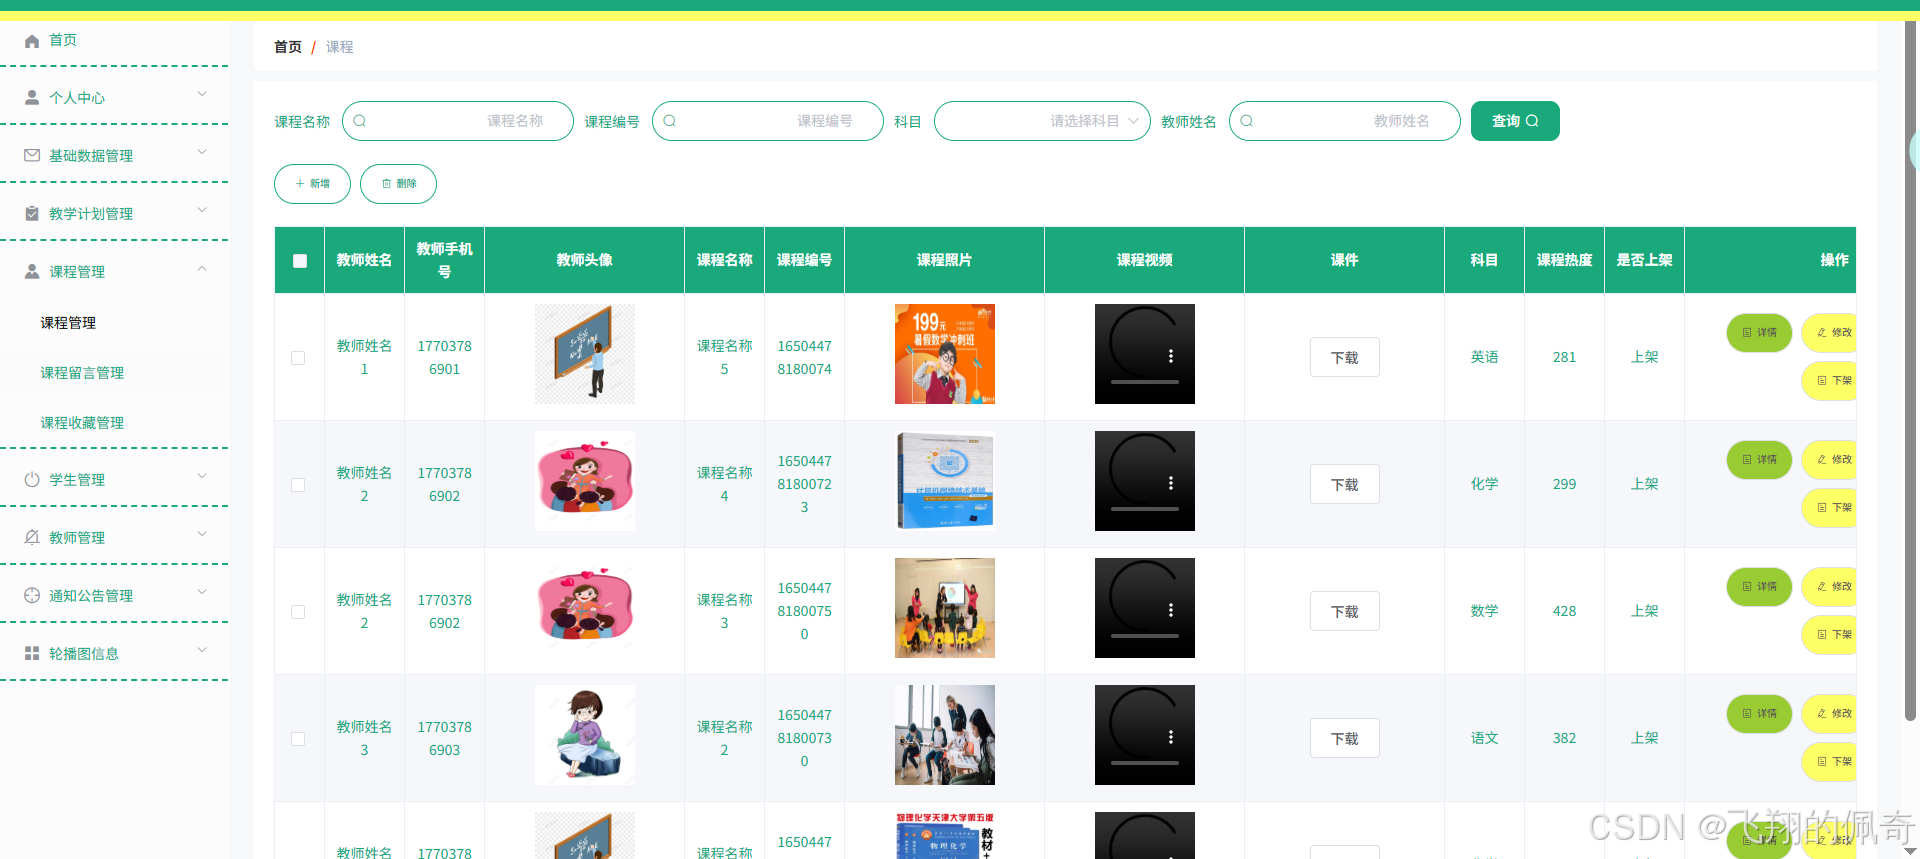Expand the 教学计划管理 menu chevron

tap(202, 210)
